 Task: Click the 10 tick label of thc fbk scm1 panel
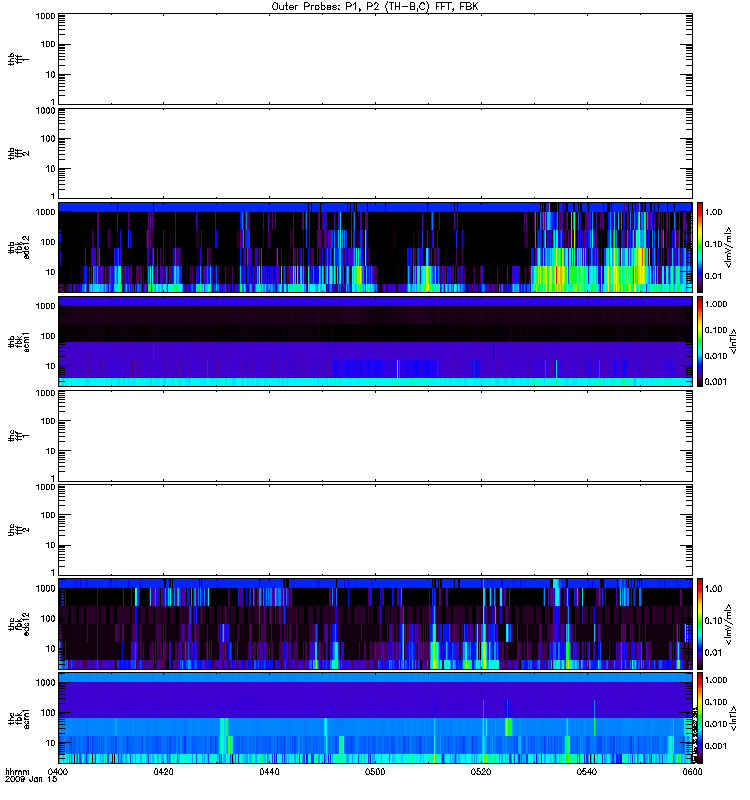point(50,743)
